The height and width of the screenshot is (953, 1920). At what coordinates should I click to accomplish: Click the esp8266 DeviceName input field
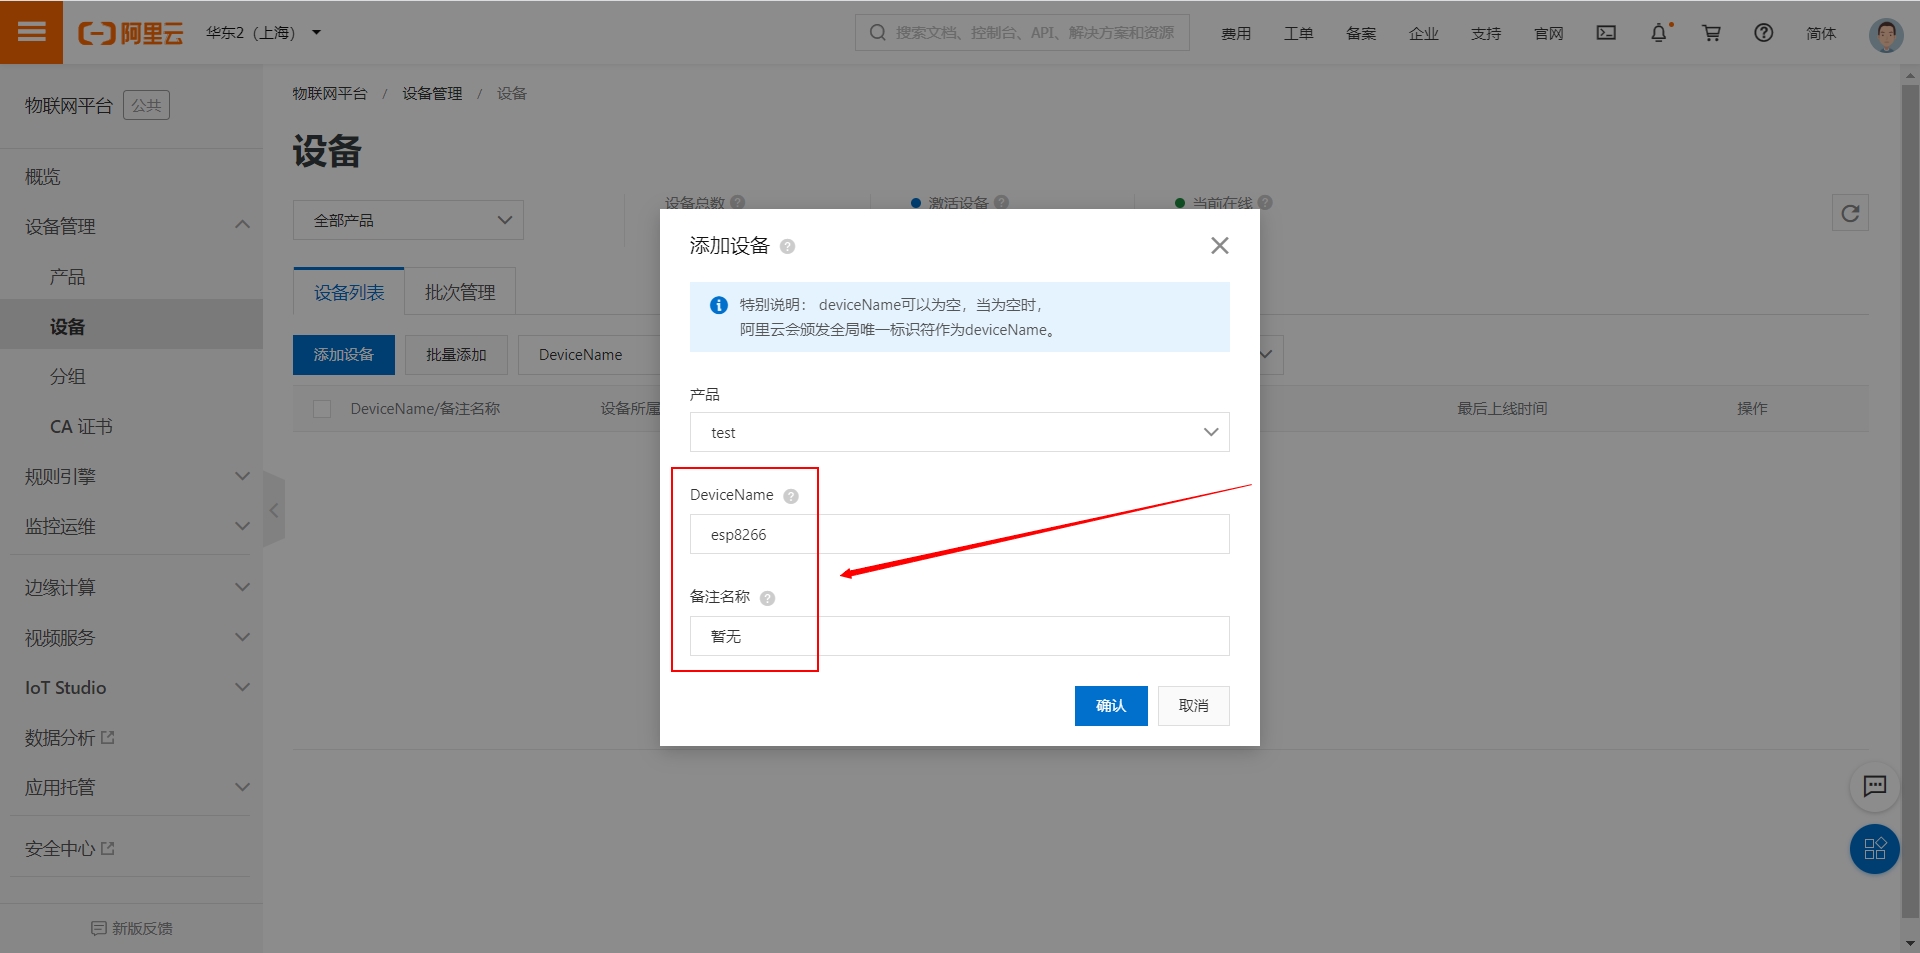coord(900,534)
